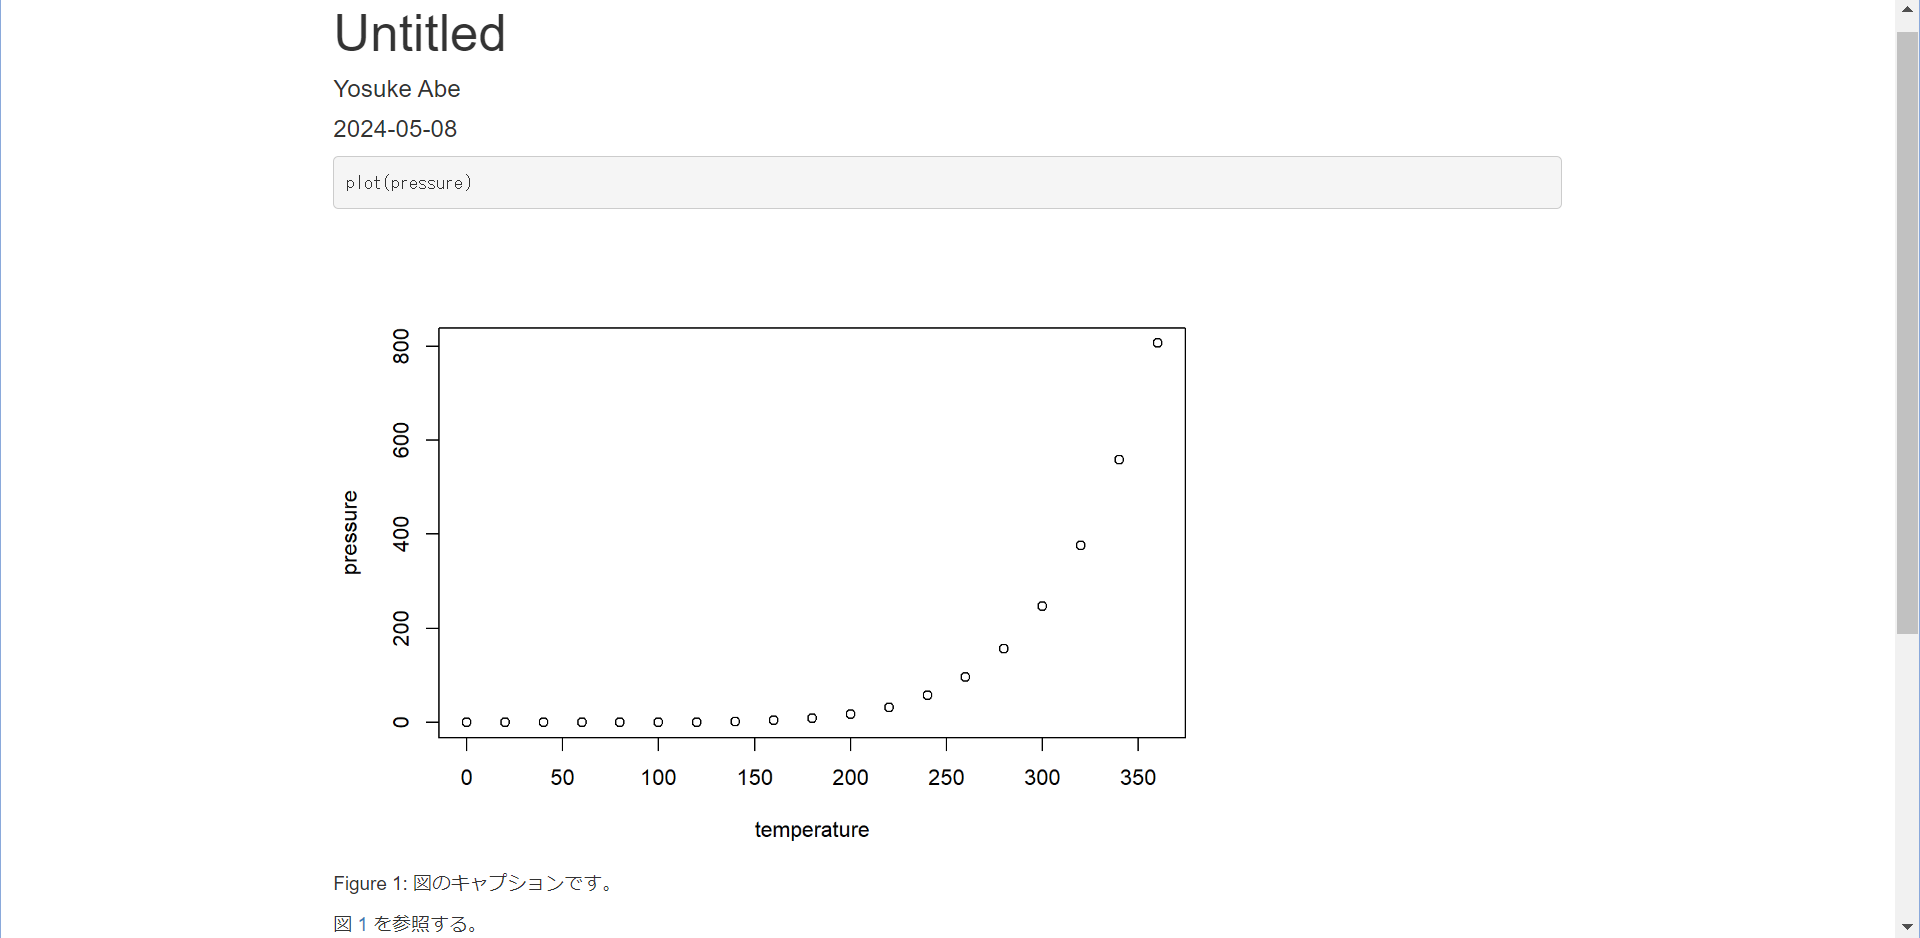Click the scrollbar up arrow
The width and height of the screenshot is (1920, 938).
point(1907,9)
